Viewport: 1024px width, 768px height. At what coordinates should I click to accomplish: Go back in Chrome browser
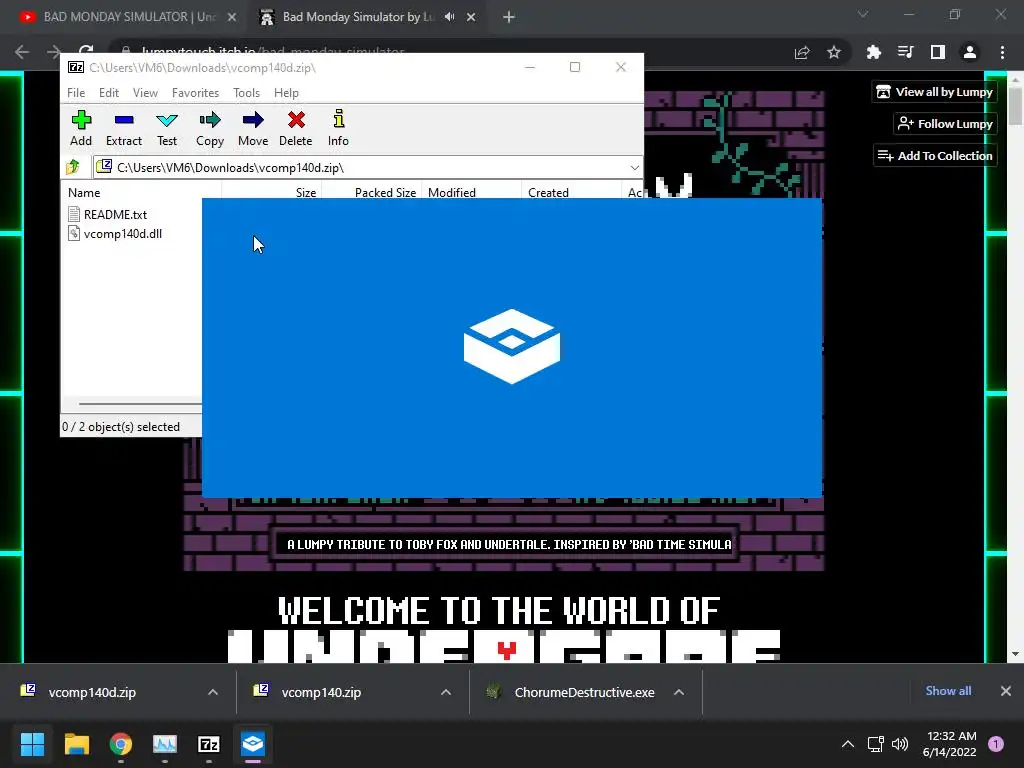click(x=22, y=52)
